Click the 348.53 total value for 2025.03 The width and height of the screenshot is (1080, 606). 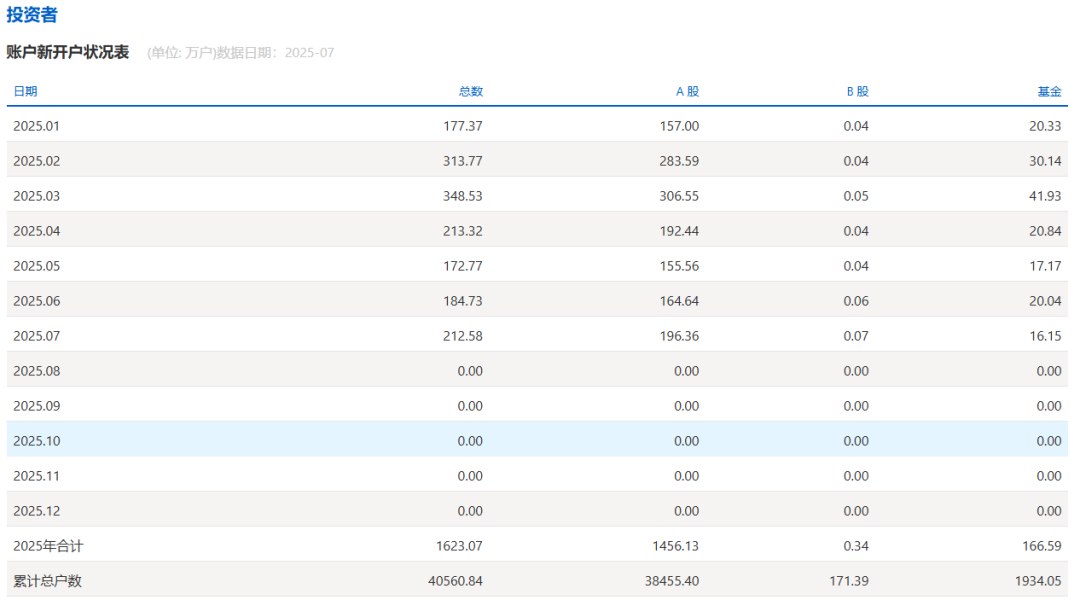pos(462,196)
